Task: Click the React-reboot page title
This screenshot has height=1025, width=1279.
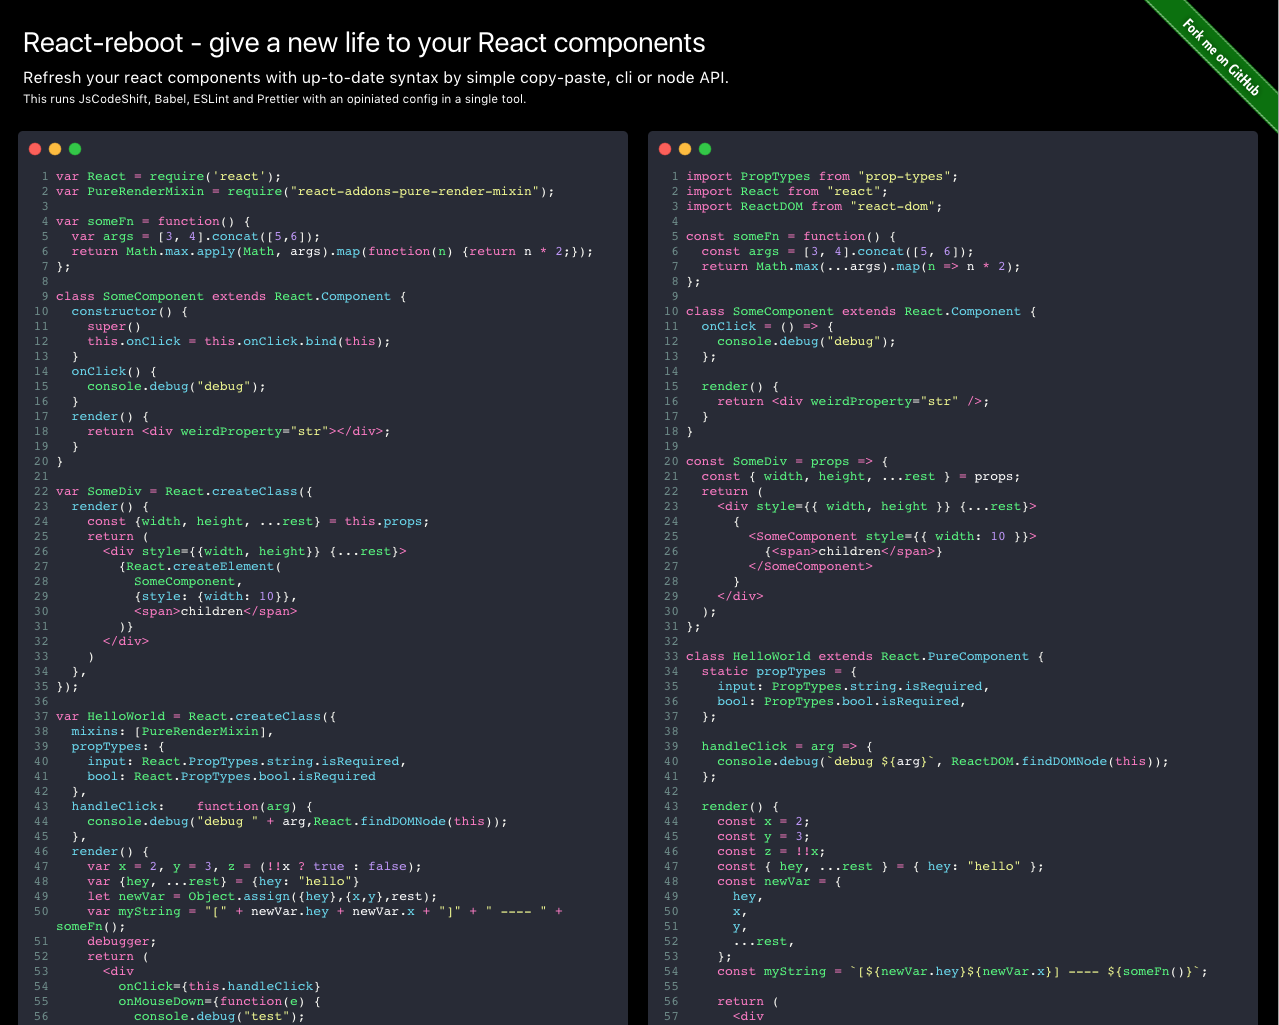Action: click(x=364, y=43)
